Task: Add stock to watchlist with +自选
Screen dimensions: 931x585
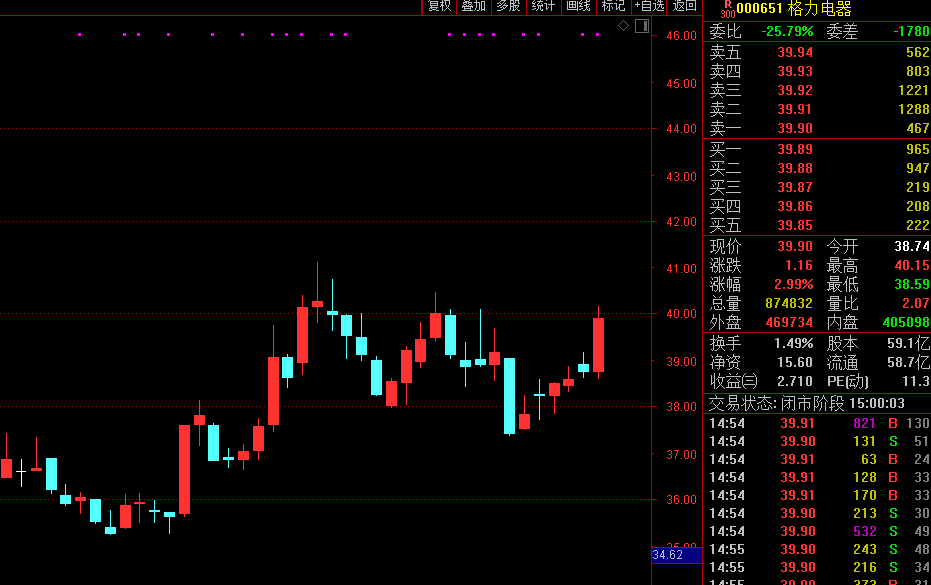Action: pos(649,6)
